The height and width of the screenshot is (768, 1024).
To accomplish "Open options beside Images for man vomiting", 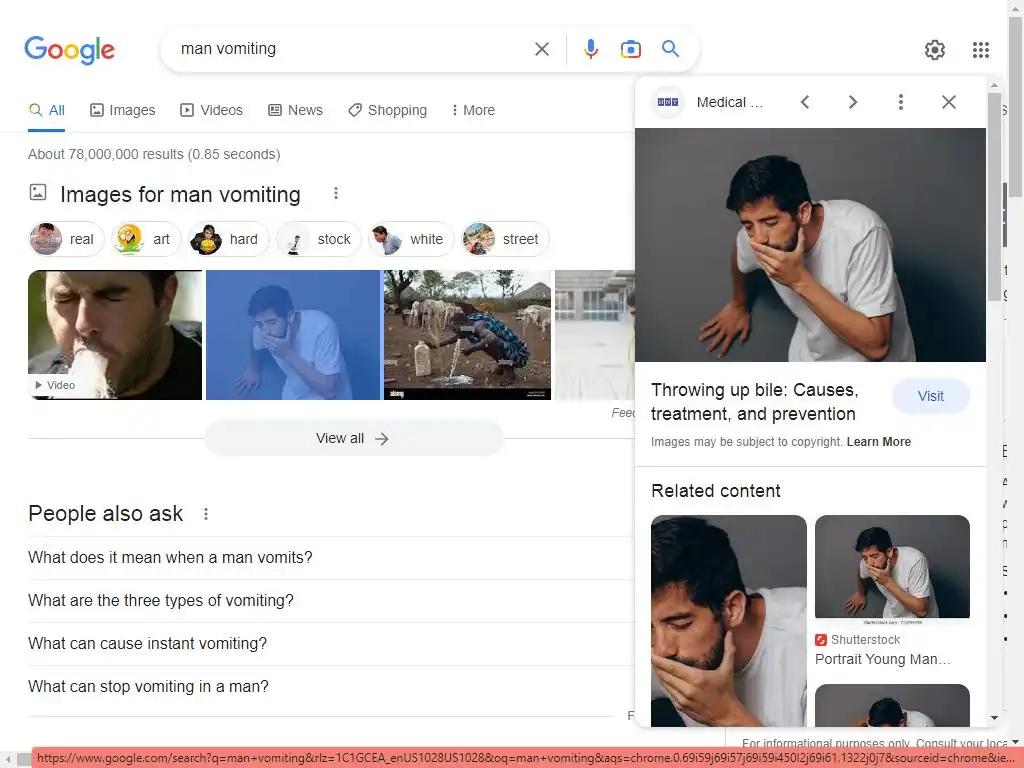I will tap(336, 193).
